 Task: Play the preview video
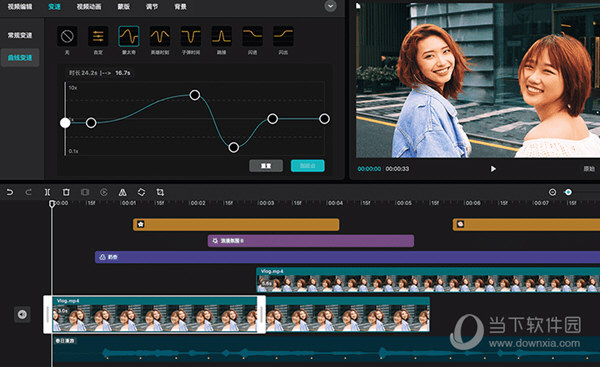493,169
